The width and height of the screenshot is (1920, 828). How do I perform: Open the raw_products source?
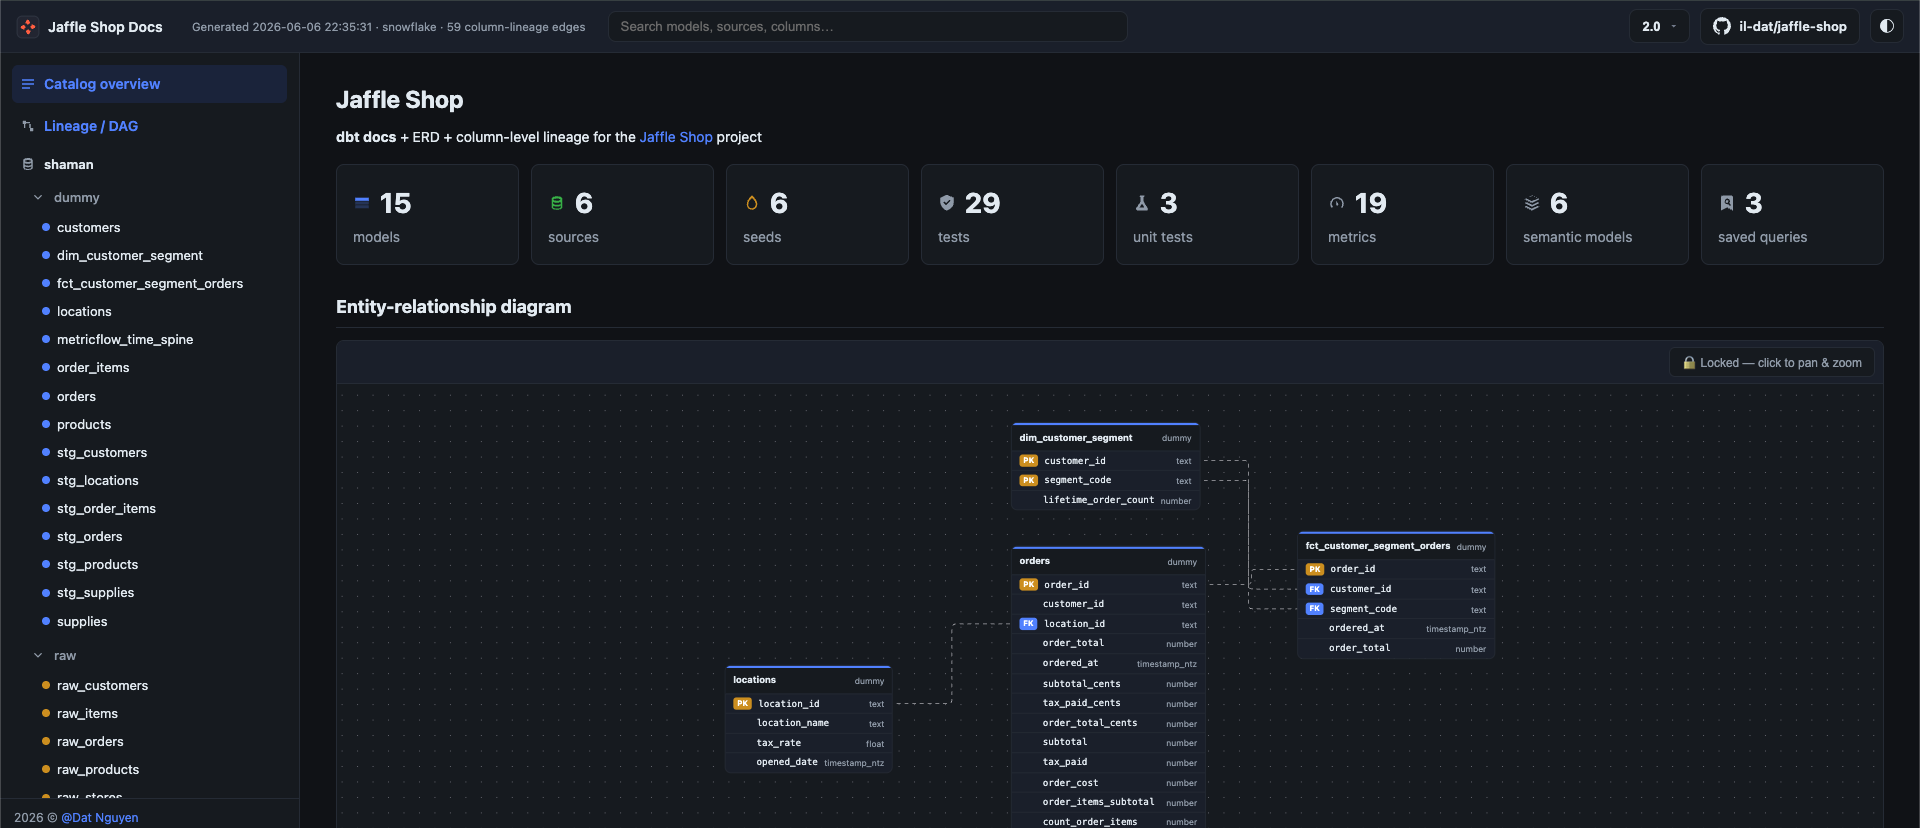pos(98,770)
